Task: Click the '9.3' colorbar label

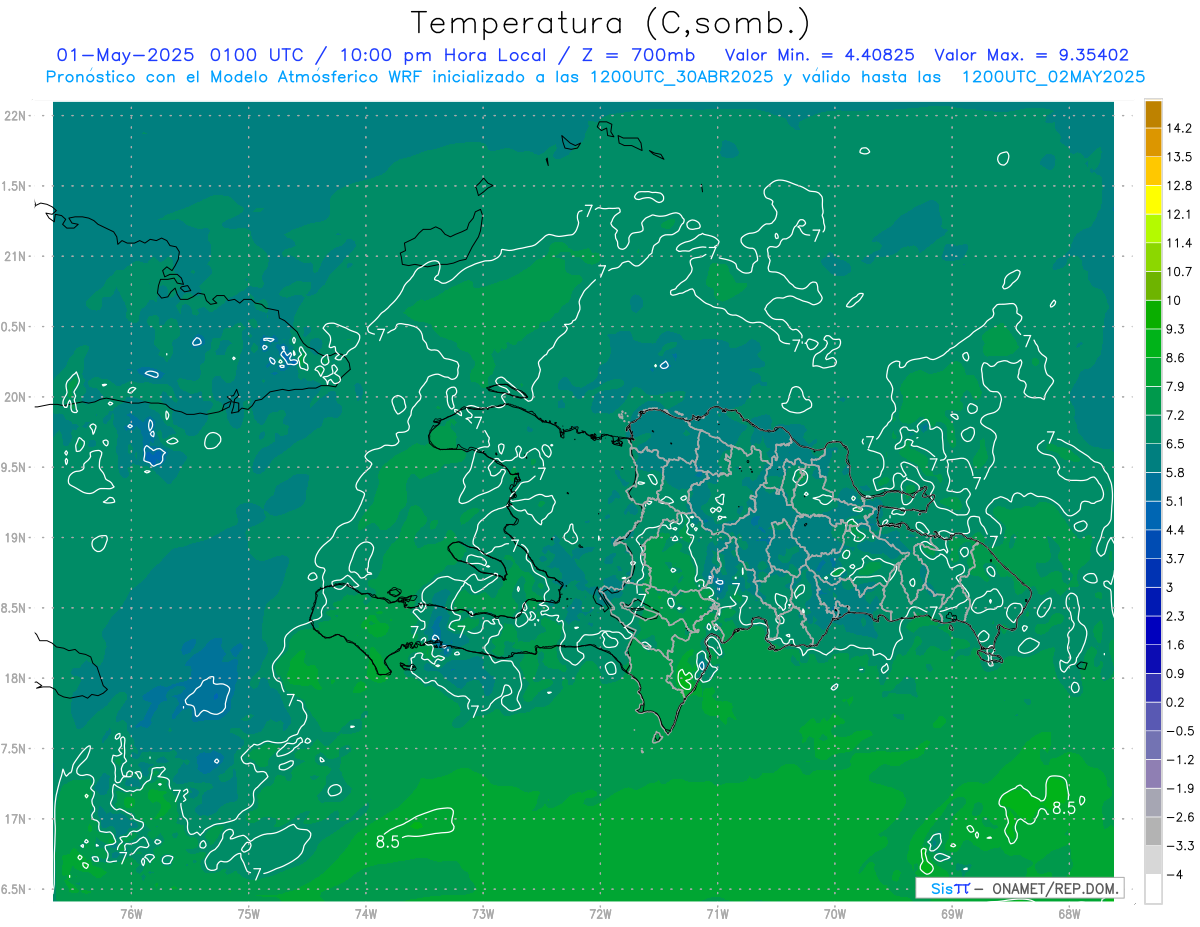Action: 1177,329
